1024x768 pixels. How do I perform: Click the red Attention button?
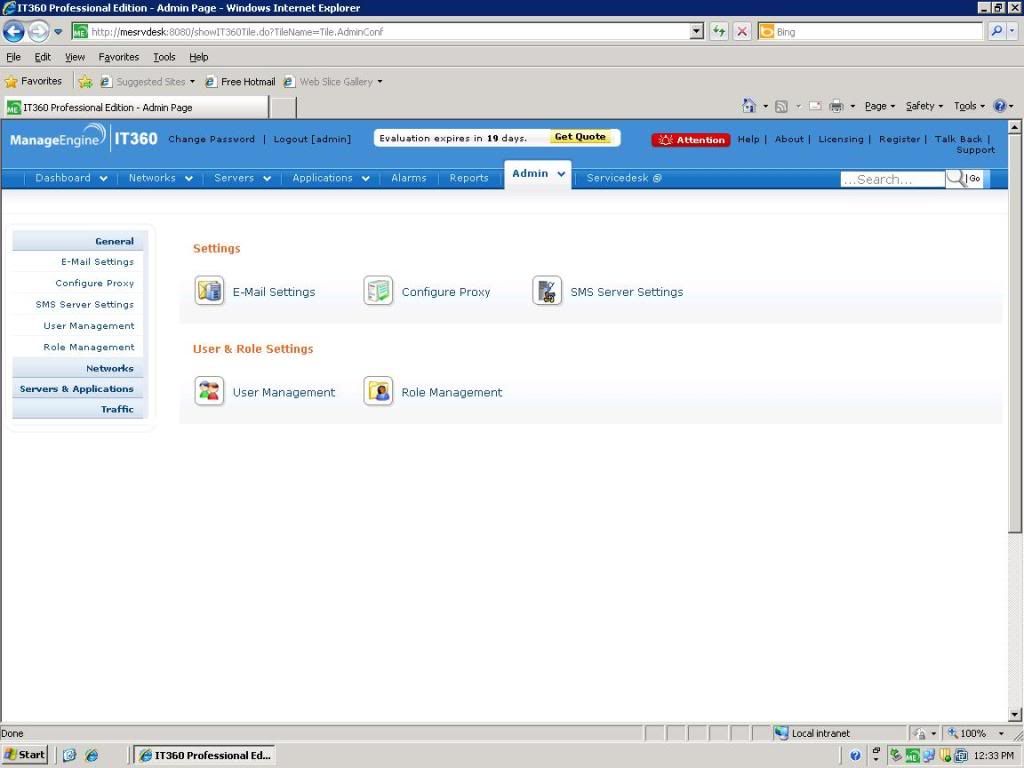691,140
